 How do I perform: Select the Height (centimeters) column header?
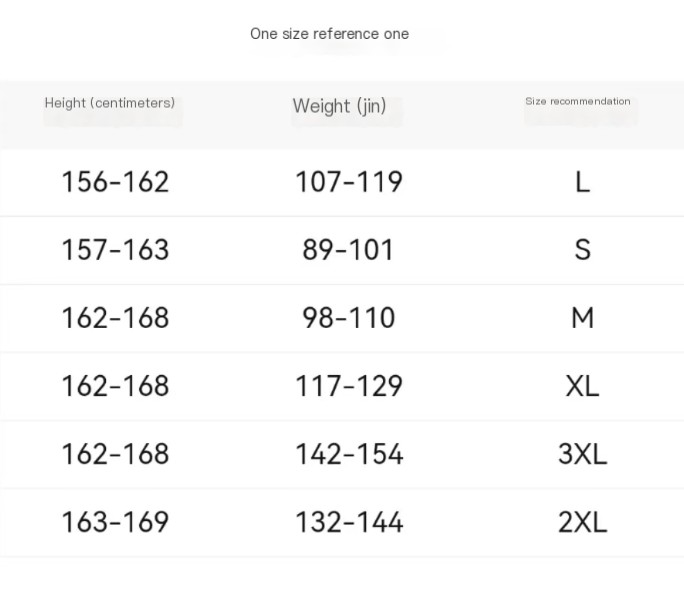(x=110, y=103)
